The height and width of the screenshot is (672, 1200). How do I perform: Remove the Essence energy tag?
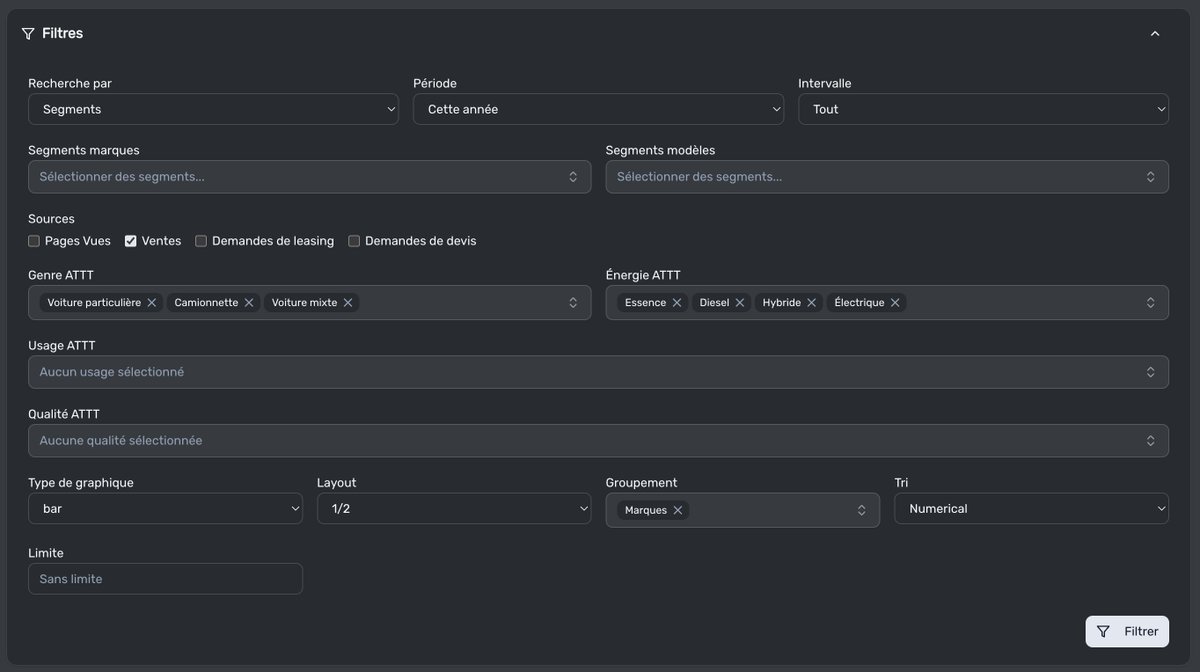677,302
